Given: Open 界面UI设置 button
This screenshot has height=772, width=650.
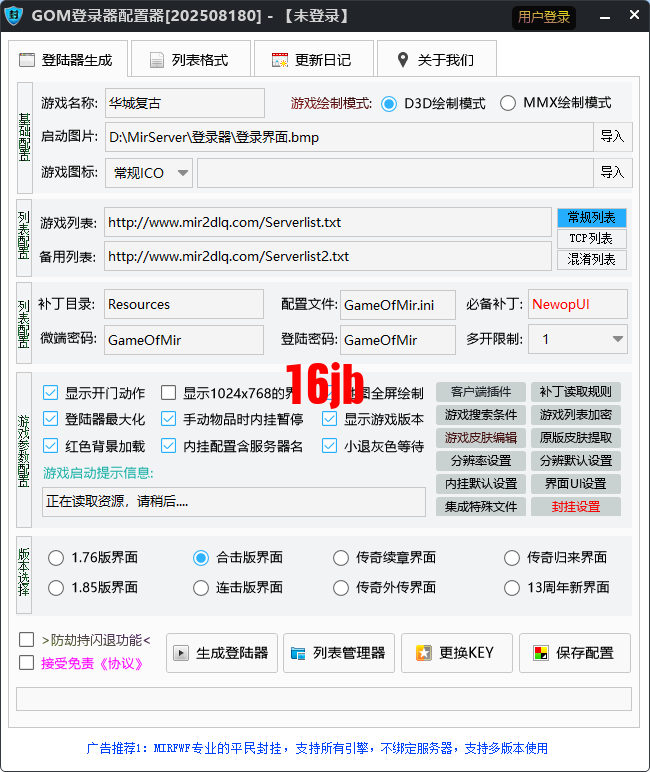Looking at the screenshot, I should pos(576,484).
